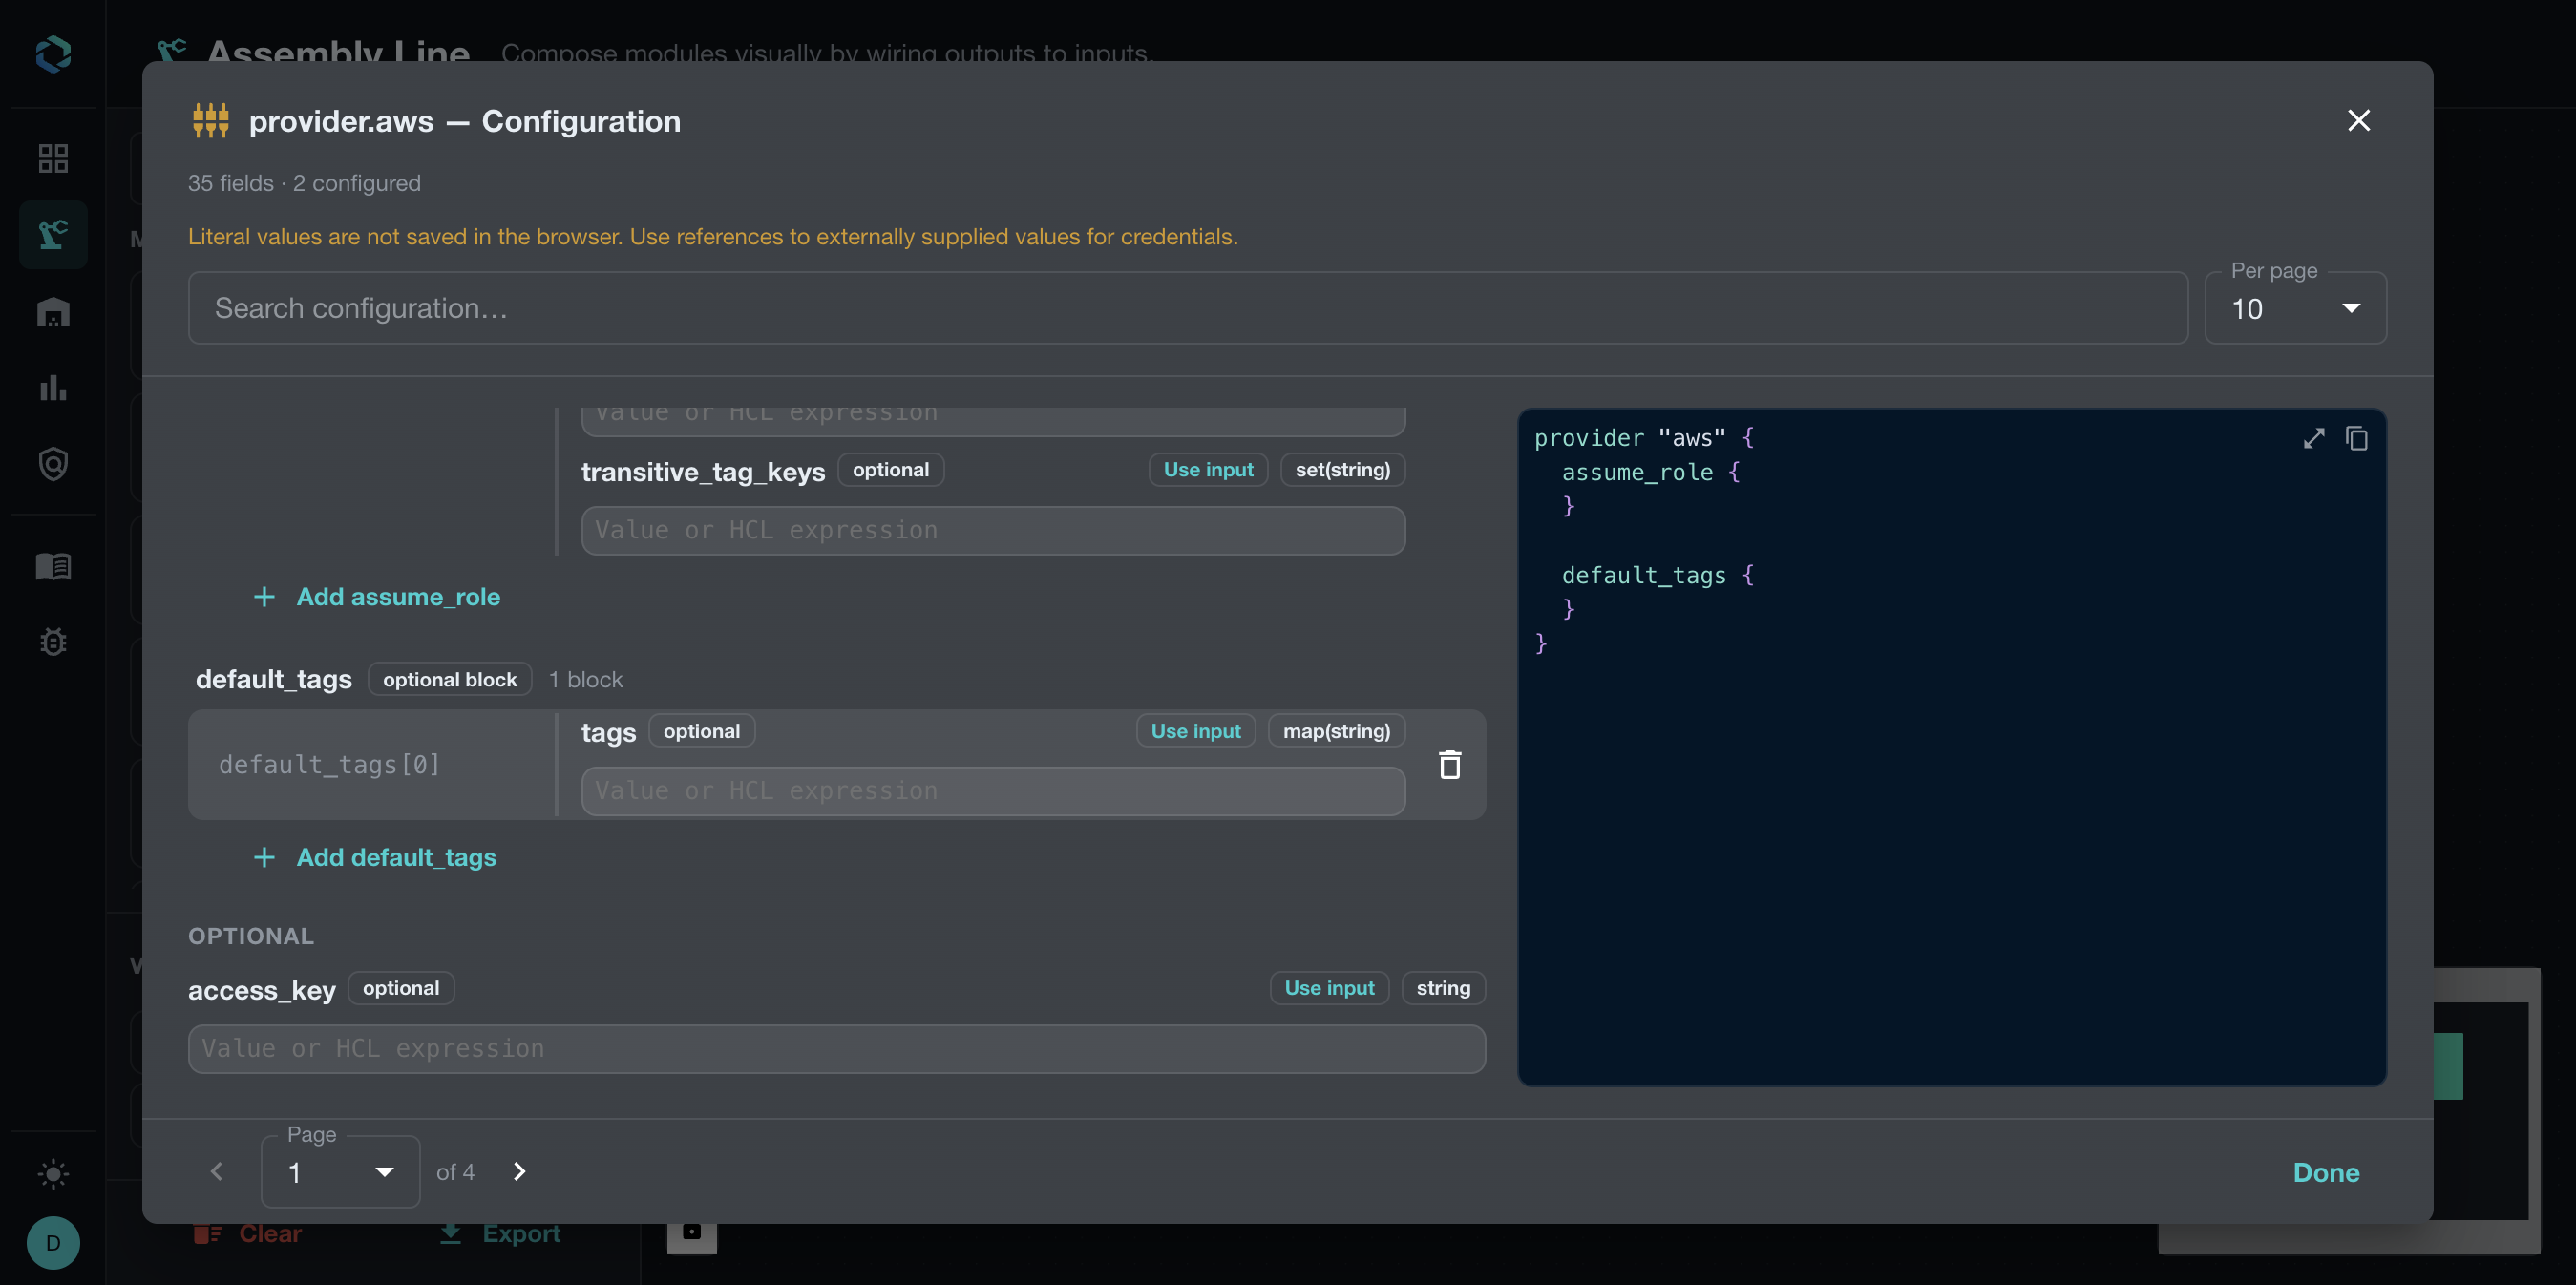Go to the next configuration page
2576x1285 pixels.
pyautogui.click(x=519, y=1171)
